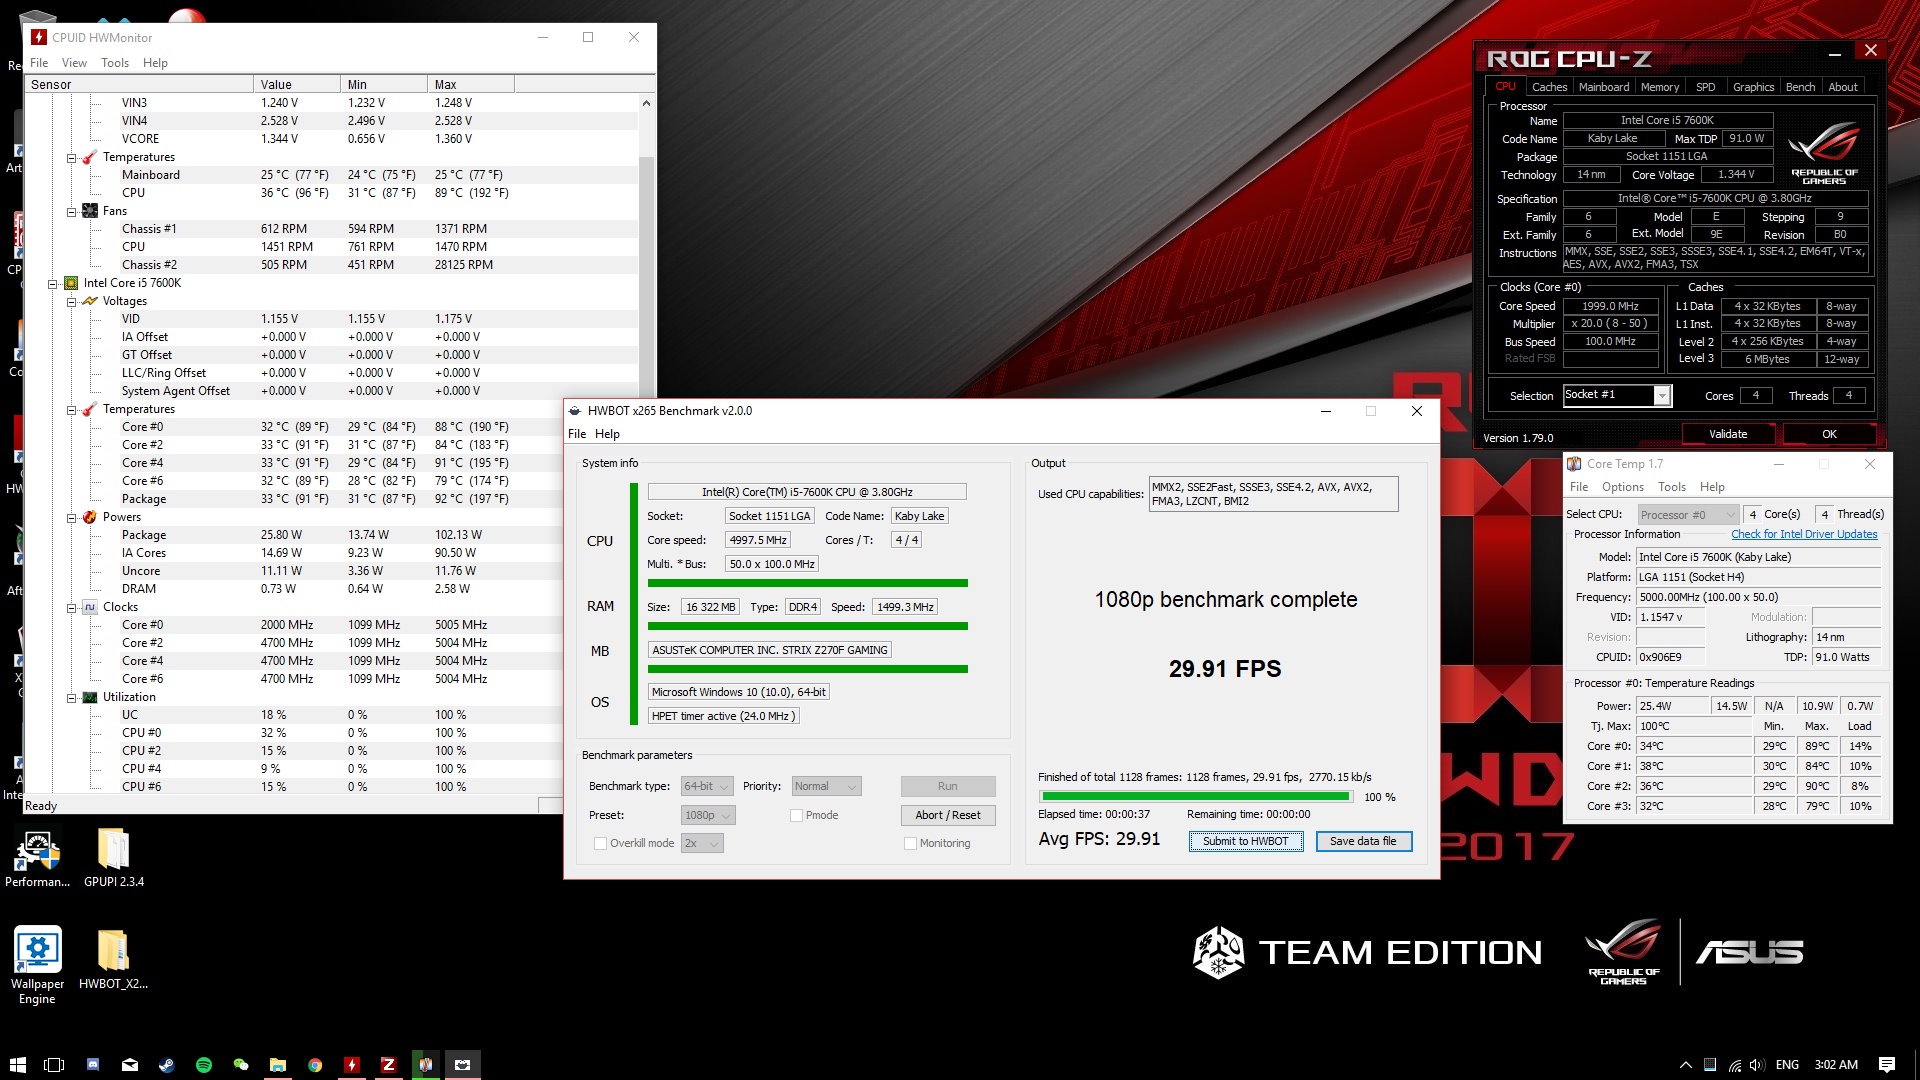Viewport: 1920px width, 1080px height.
Task: Open the volume control in the system tray
Action: [1757, 1065]
